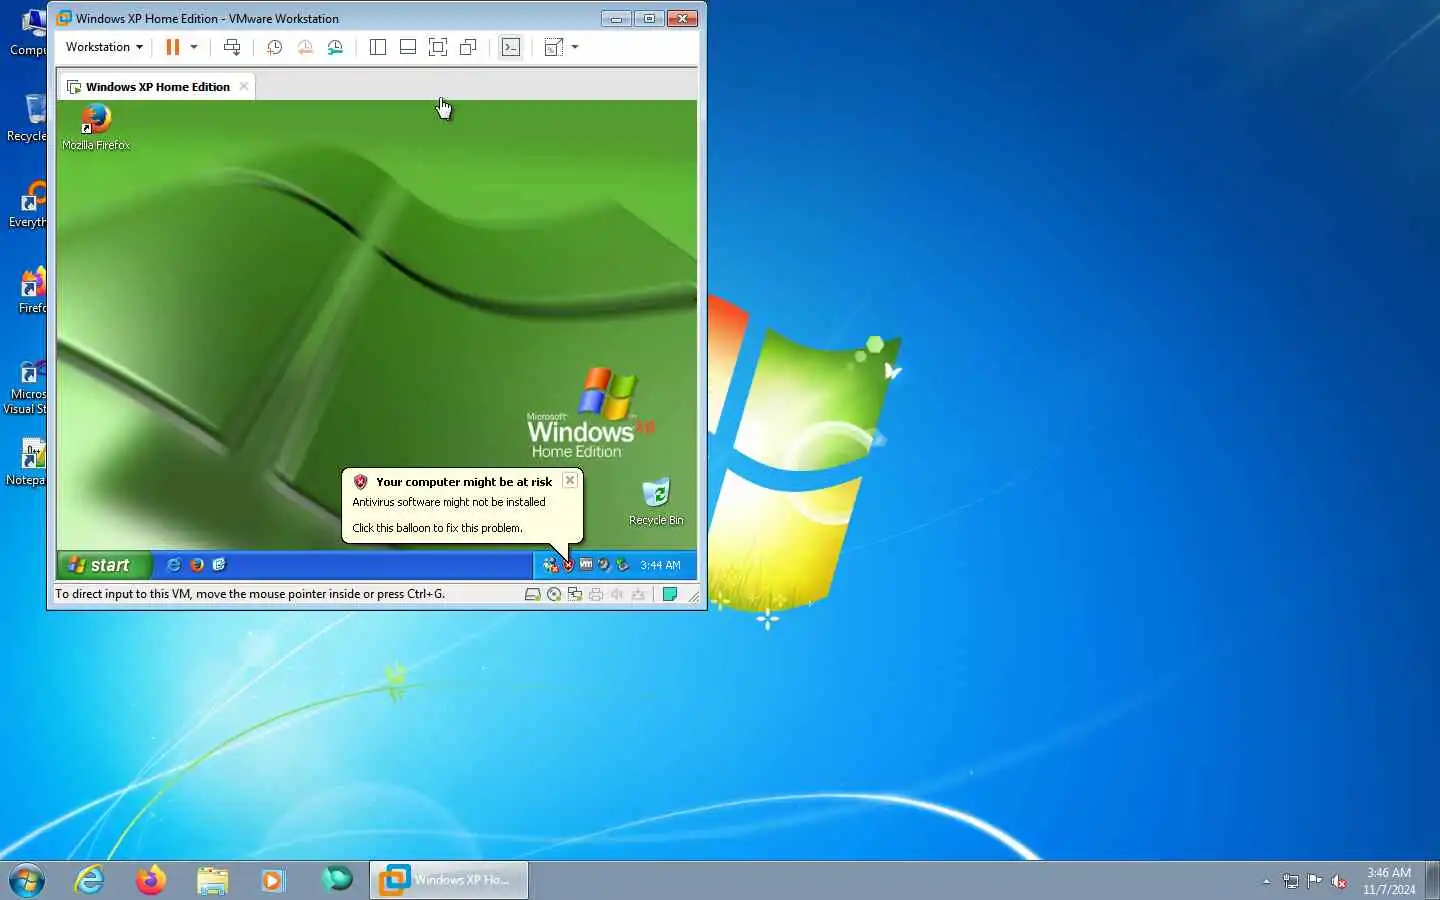The width and height of the screenshot is (1440, 900).
Task: Enter full screen mode in VMware
Action: pyautogui.click(x=438, y=47)
